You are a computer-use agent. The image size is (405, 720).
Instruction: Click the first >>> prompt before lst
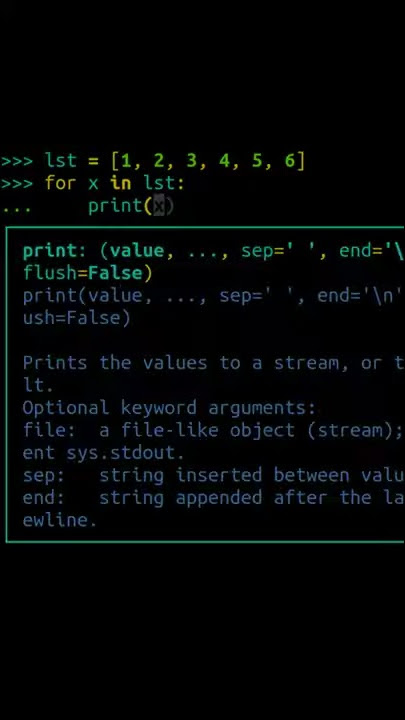point(17,161)
